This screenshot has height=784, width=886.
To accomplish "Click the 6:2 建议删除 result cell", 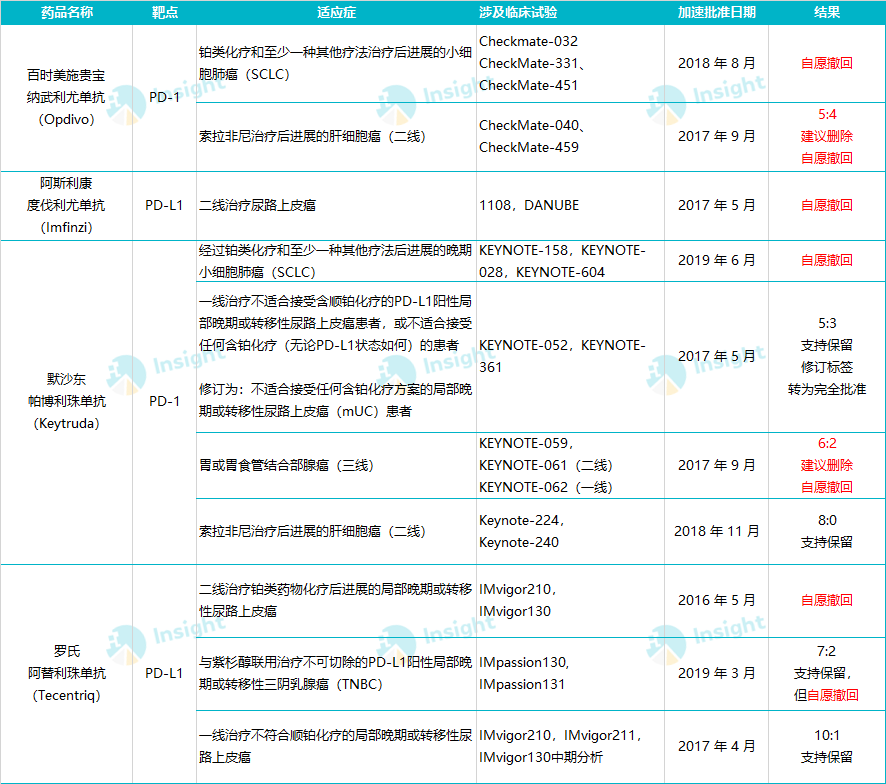I will [x=827, y=466].
